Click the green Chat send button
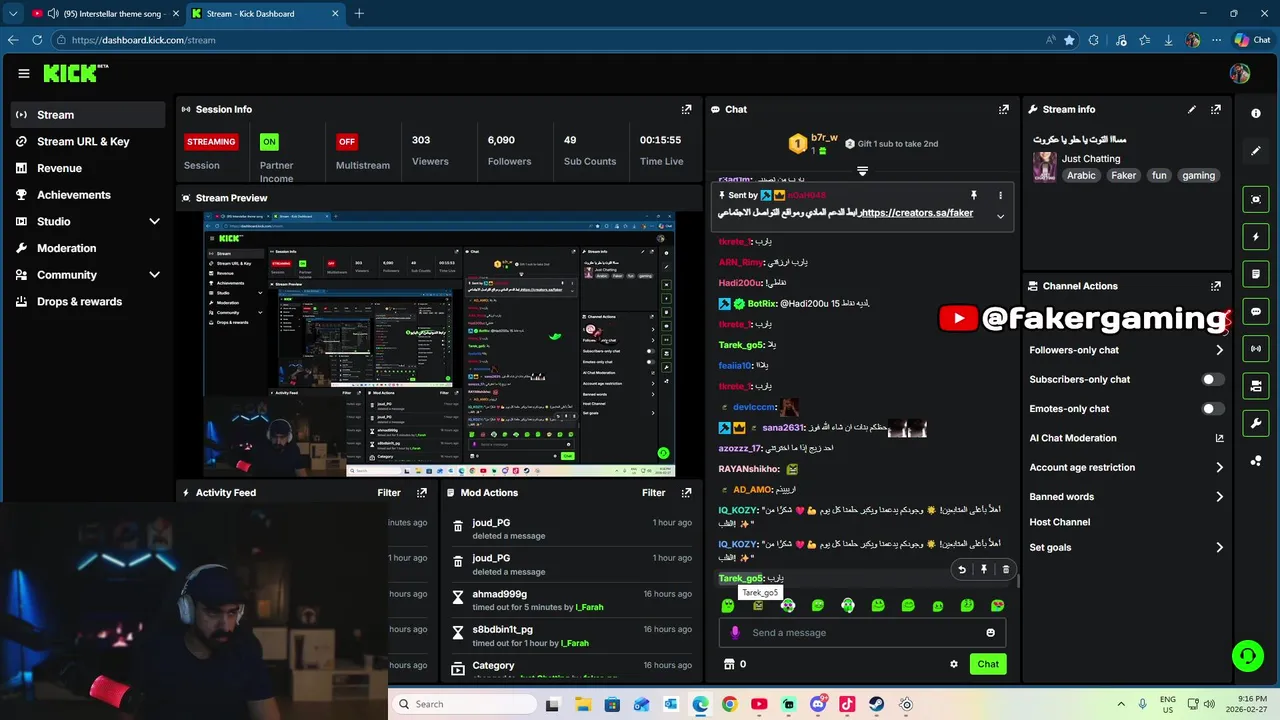This screenshot has width=1280, height=720. pos(988,664)
